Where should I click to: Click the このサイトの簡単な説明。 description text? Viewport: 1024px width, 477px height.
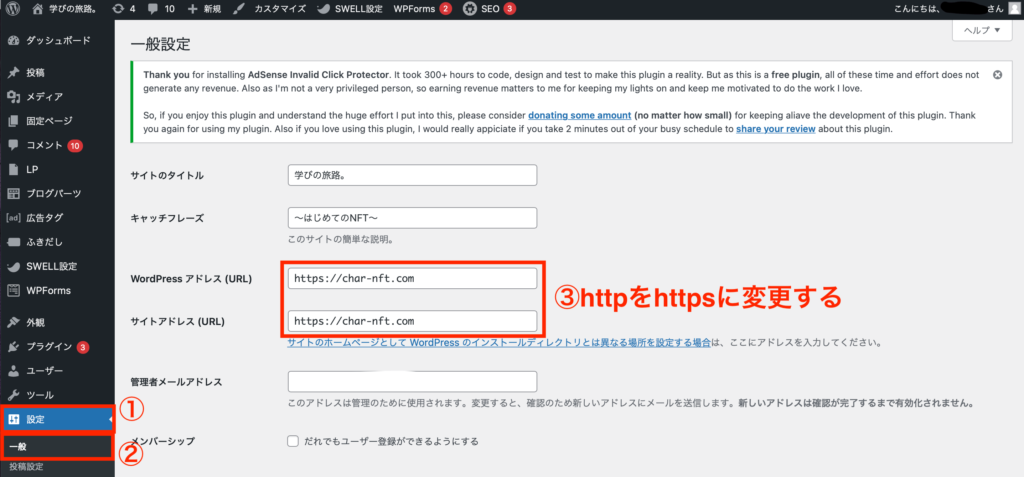coord(340,240)
